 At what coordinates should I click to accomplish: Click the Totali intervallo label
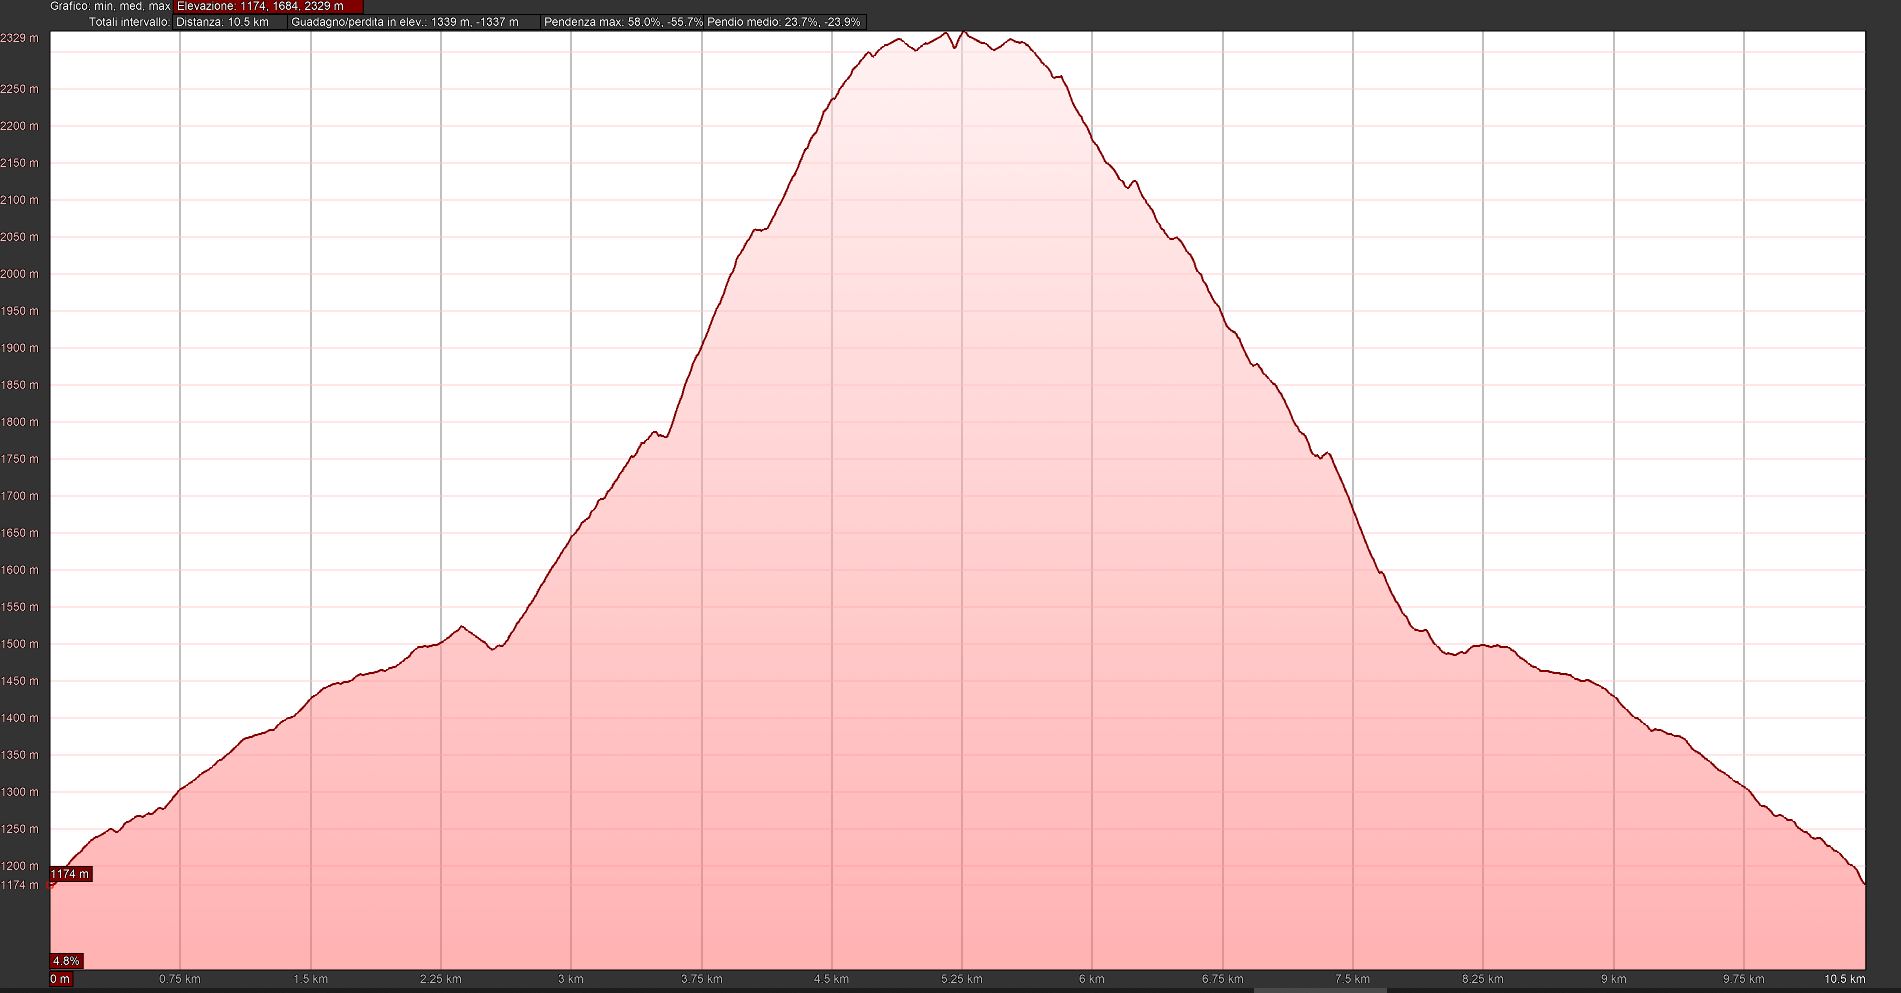tap(129, 22)
